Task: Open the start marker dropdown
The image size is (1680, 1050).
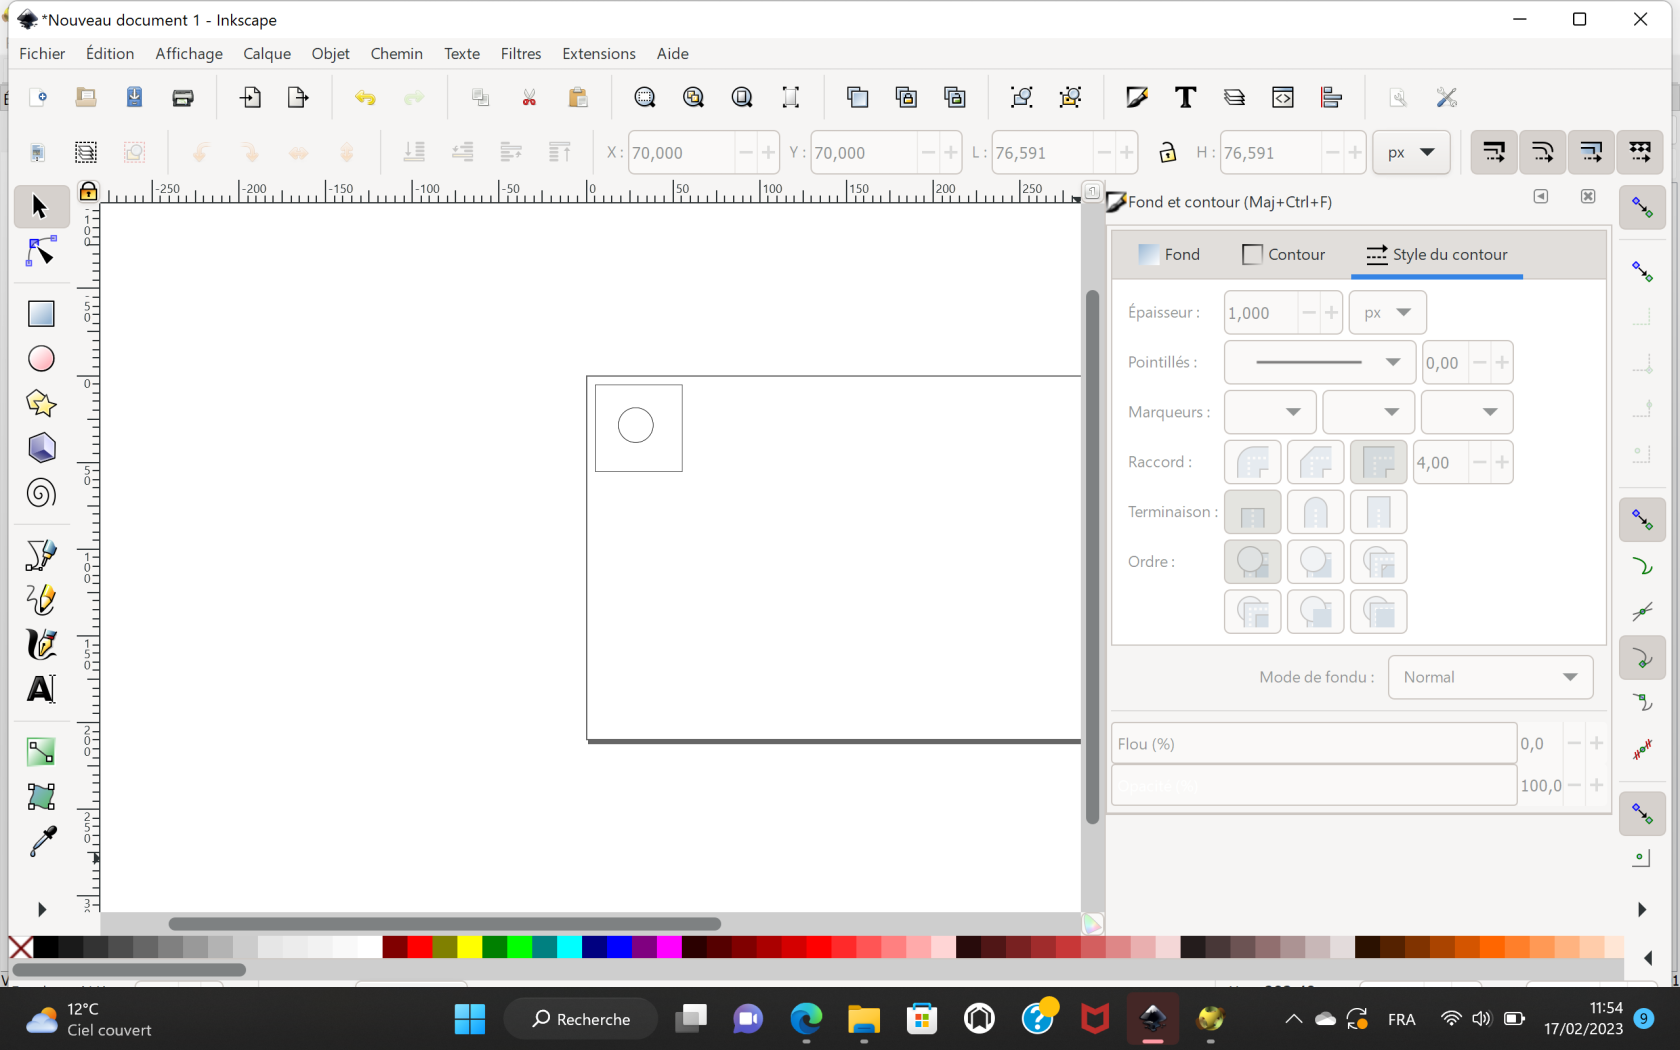Action: [1270, 412]
